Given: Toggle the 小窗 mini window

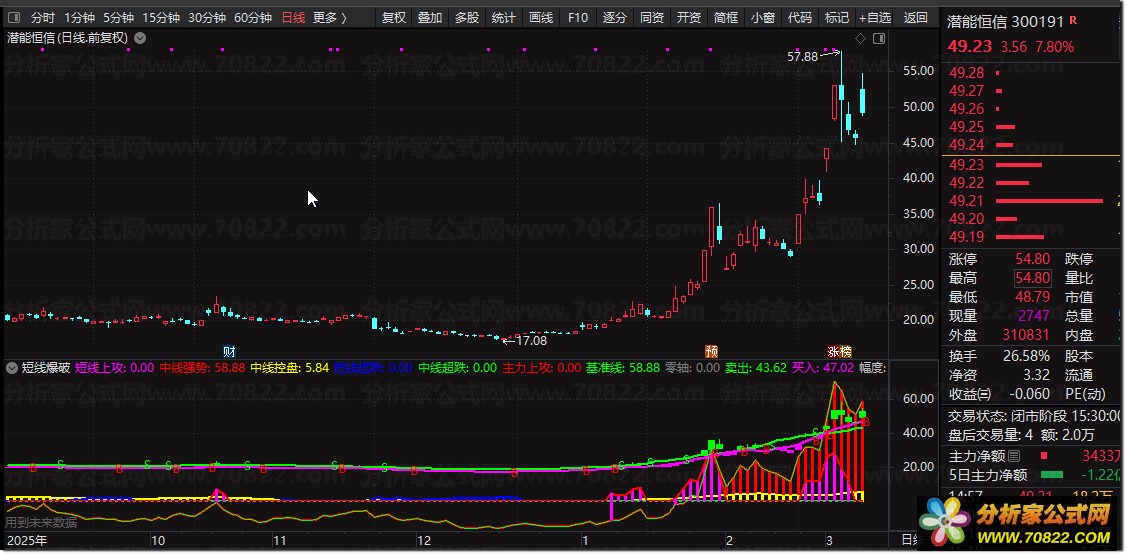Looking at the screenshot, I should [x=762, y=18].
